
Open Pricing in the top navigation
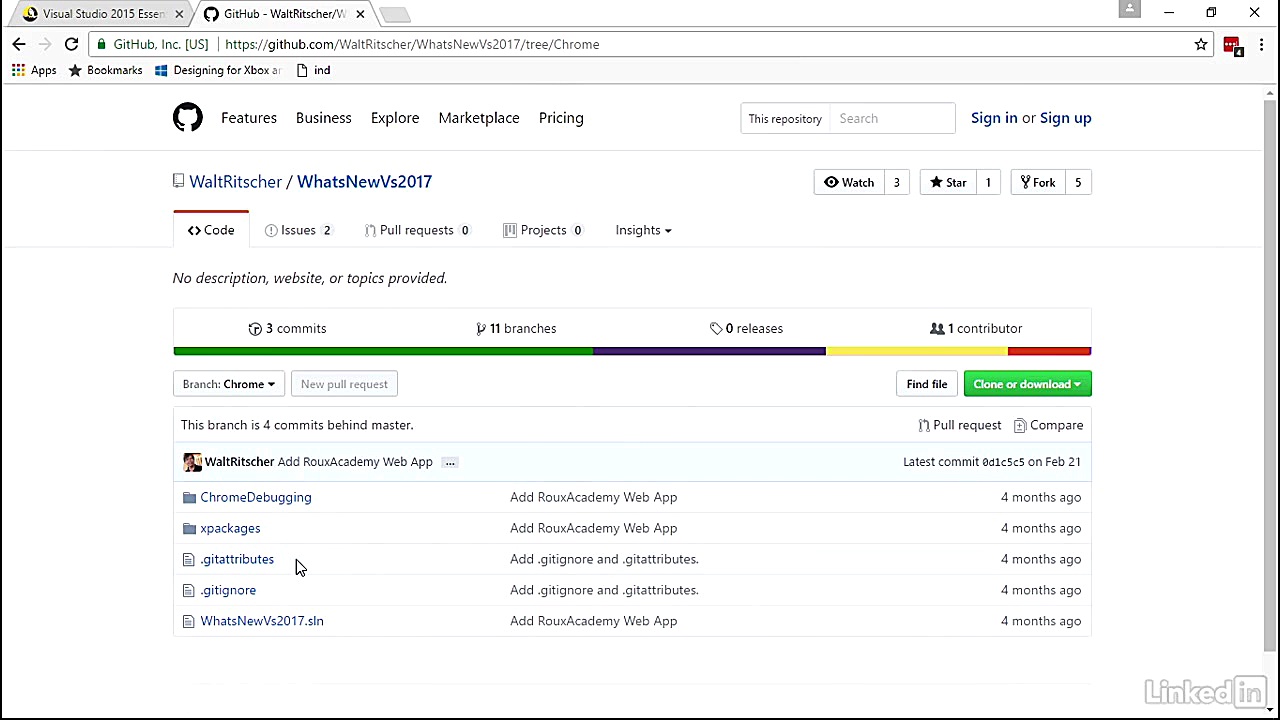pos(561,118)
